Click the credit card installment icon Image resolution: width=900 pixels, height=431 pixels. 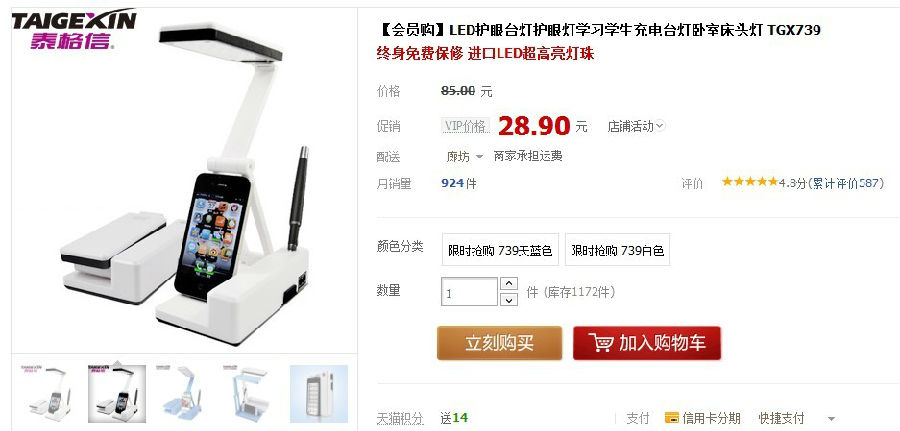click(x=672, y=418)
